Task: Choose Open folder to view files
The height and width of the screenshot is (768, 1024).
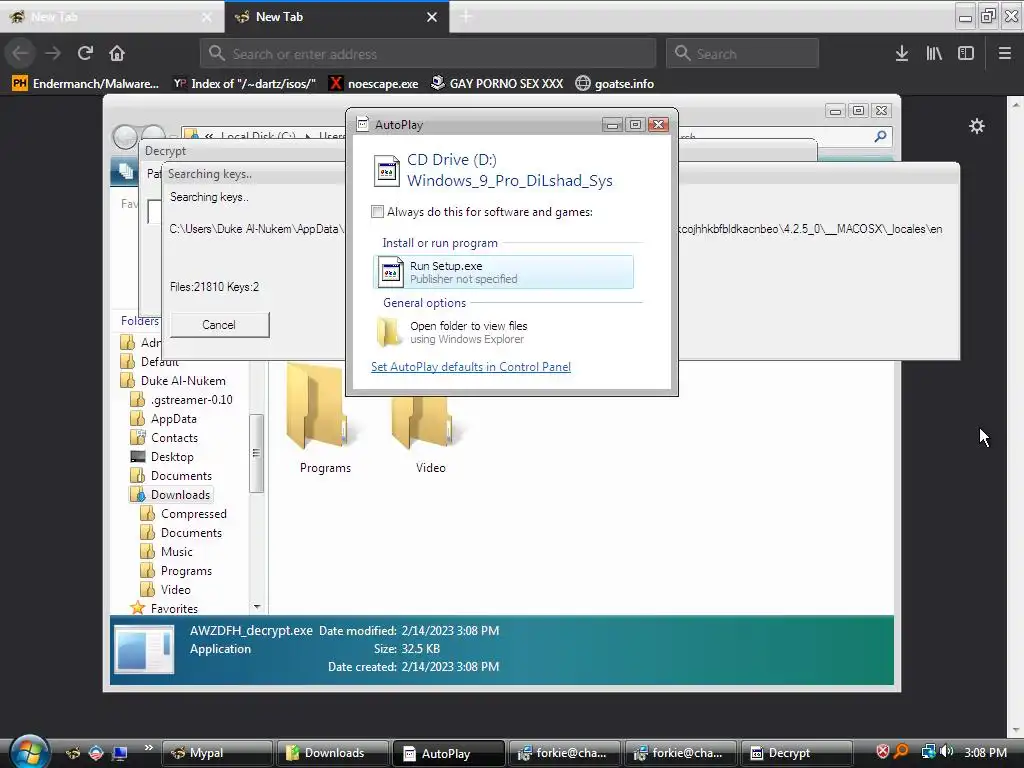Action: (504, 332)
